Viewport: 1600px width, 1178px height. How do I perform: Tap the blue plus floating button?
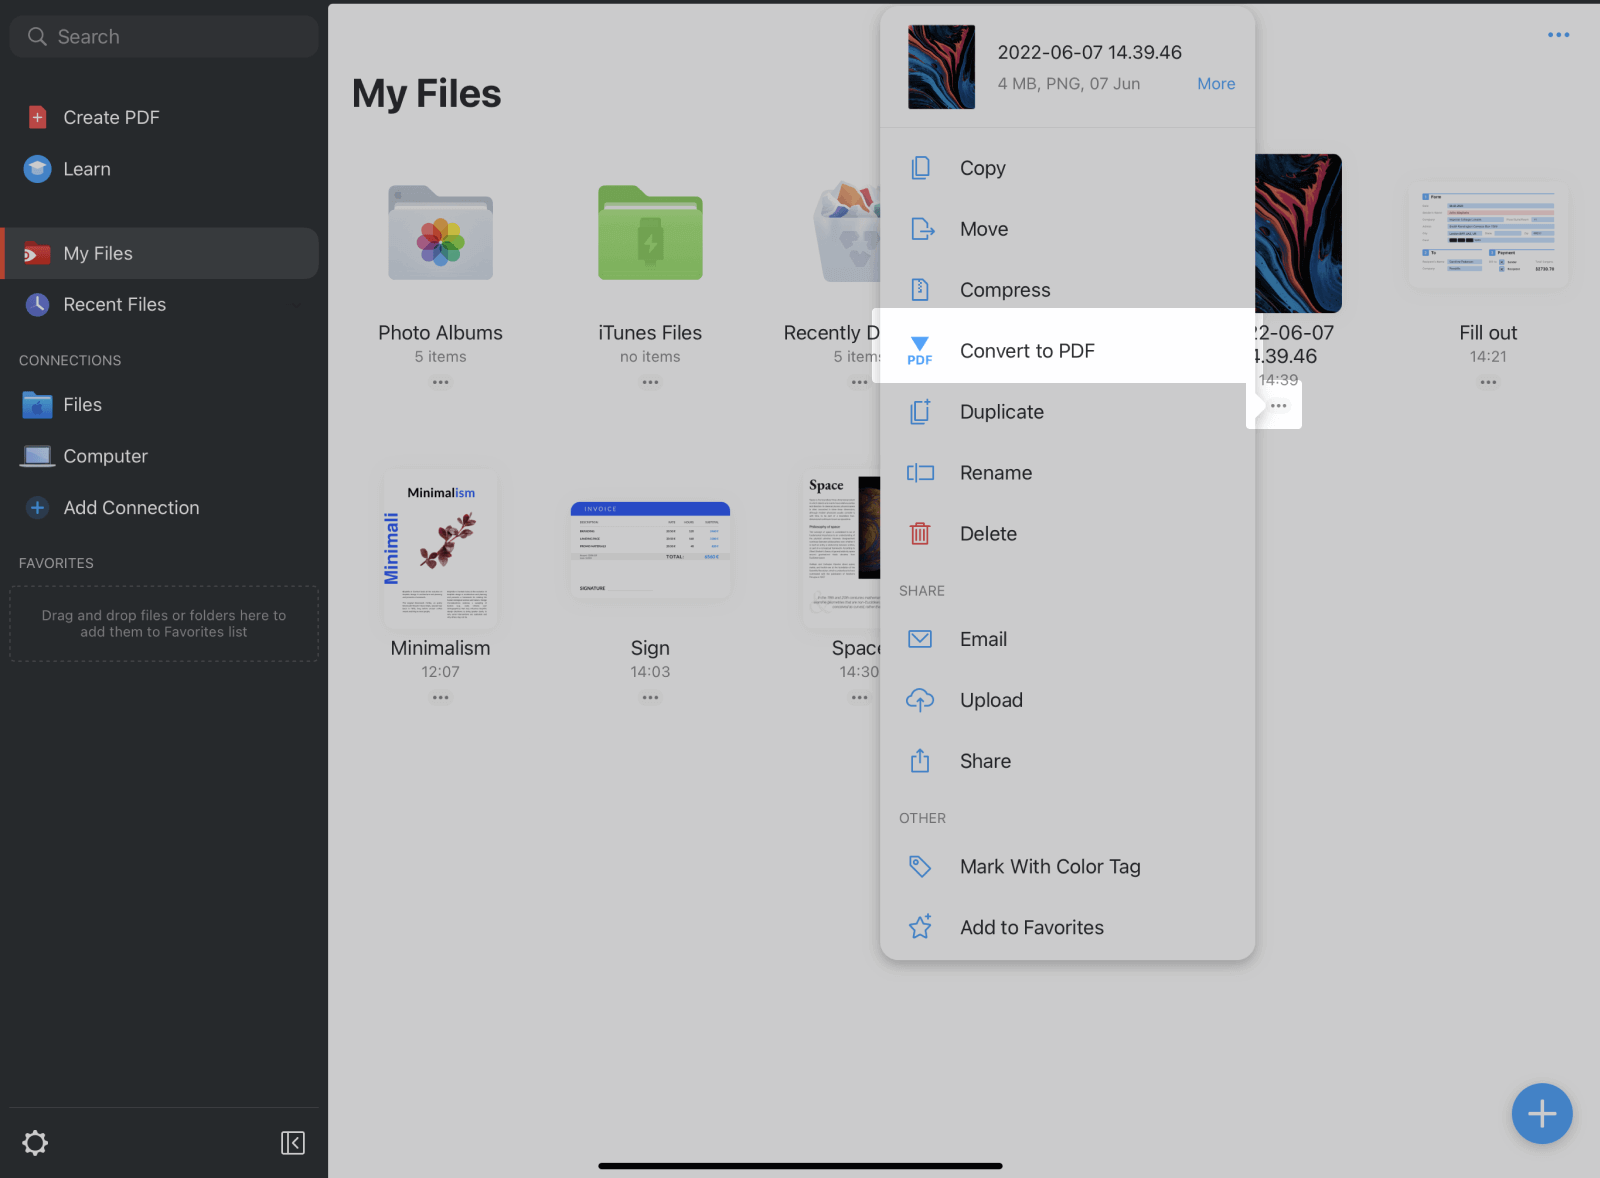pyautogui.click(x=1542, y=1114)
